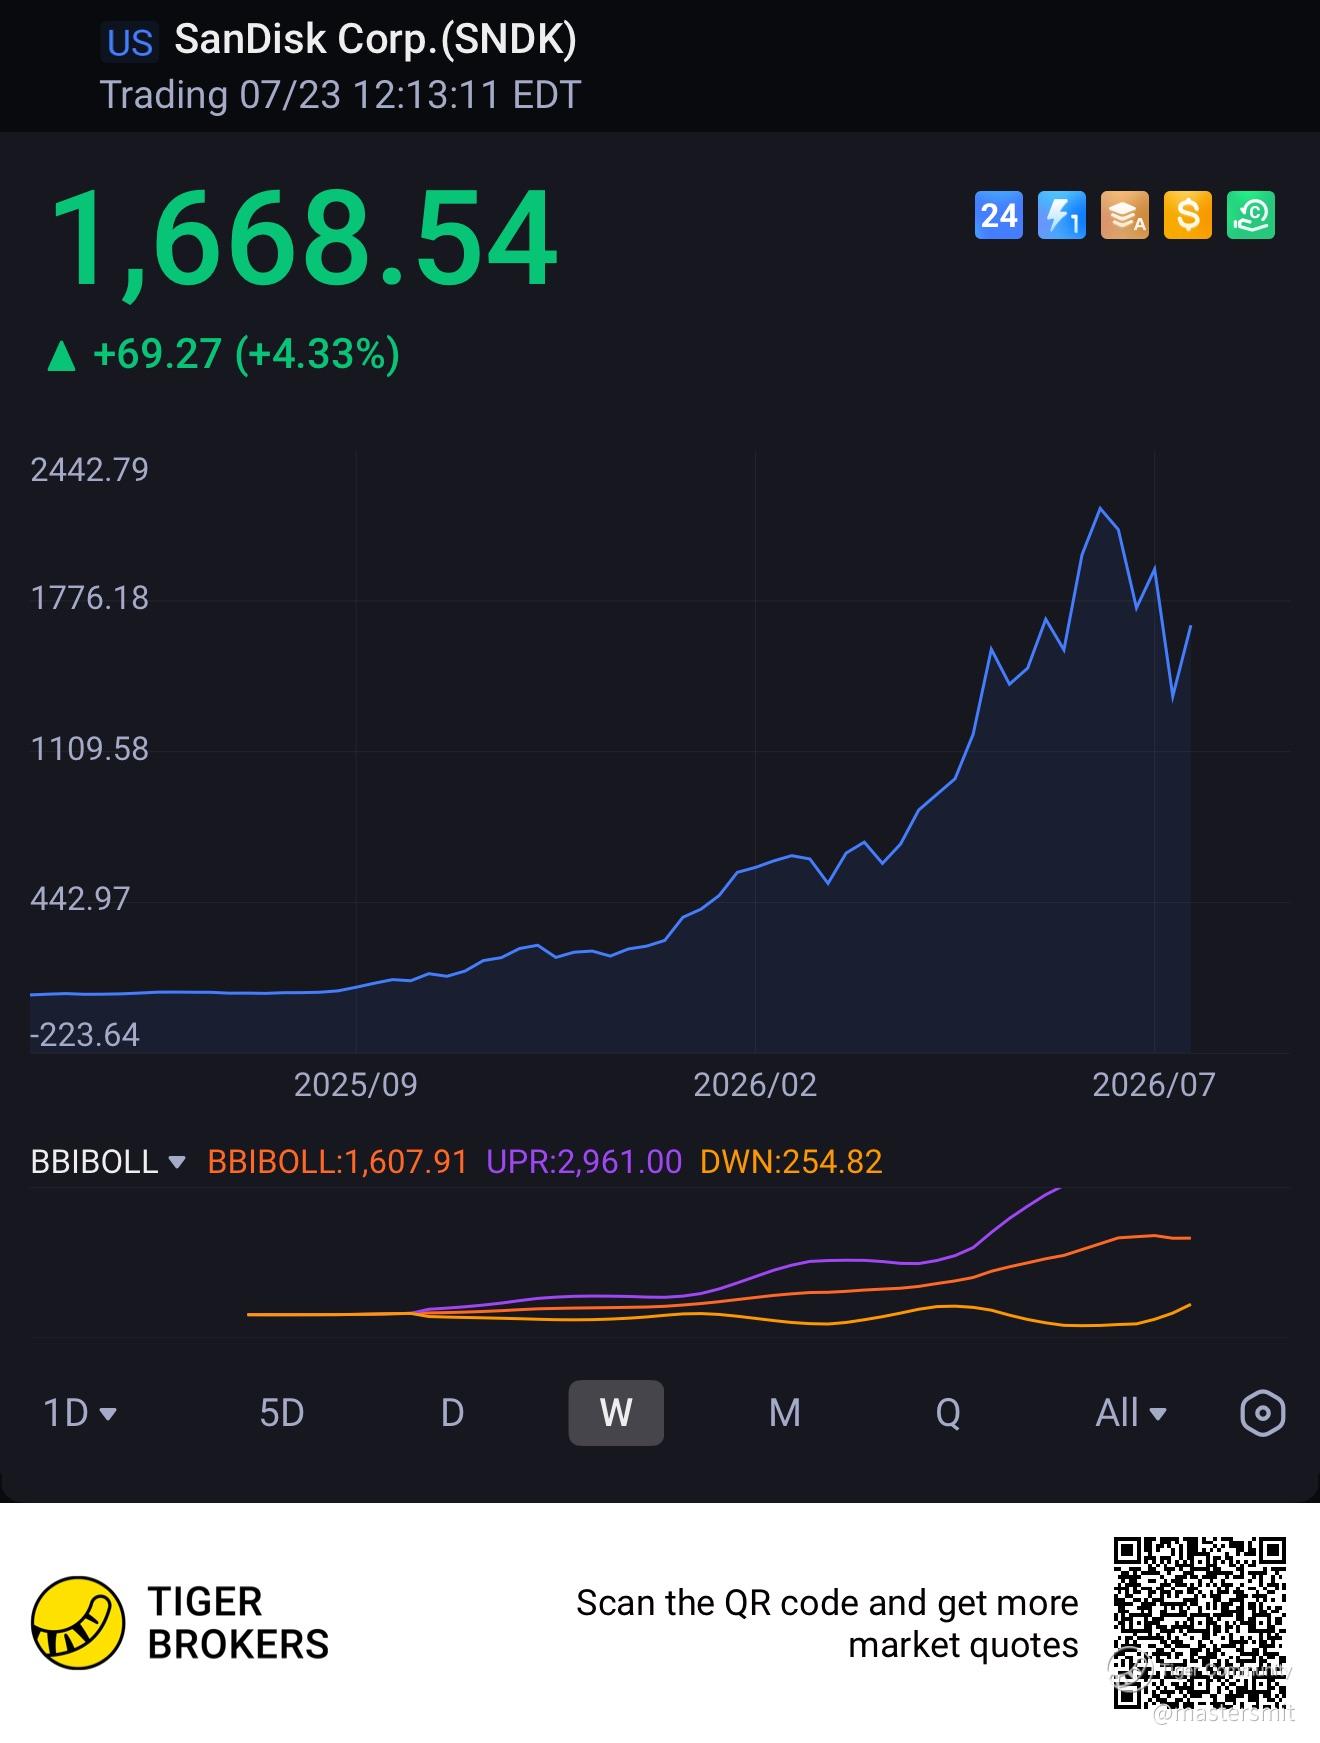Tap the BBIBOLL:1,607.91 value

point(337,1162)
